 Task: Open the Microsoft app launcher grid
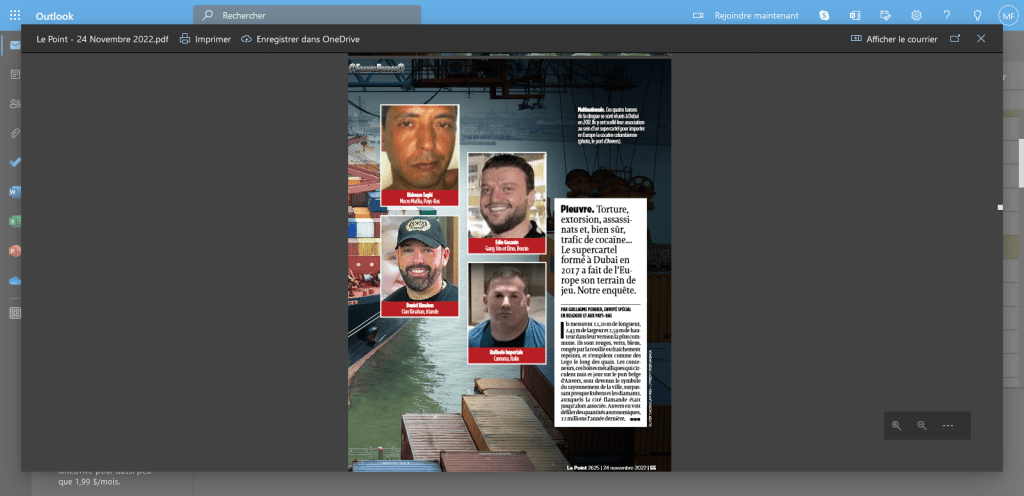click(15, 16)
